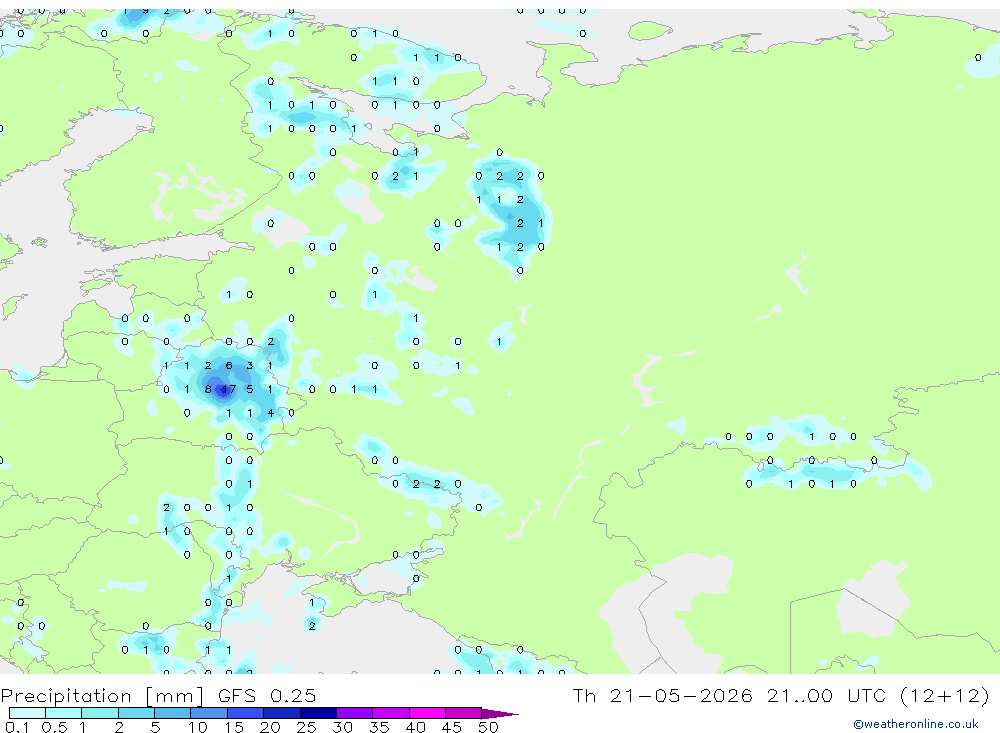Viewport: 1000px width, 733px height.
Task: Click the '0.5' legend scale label
Action: tap(54, 727)
